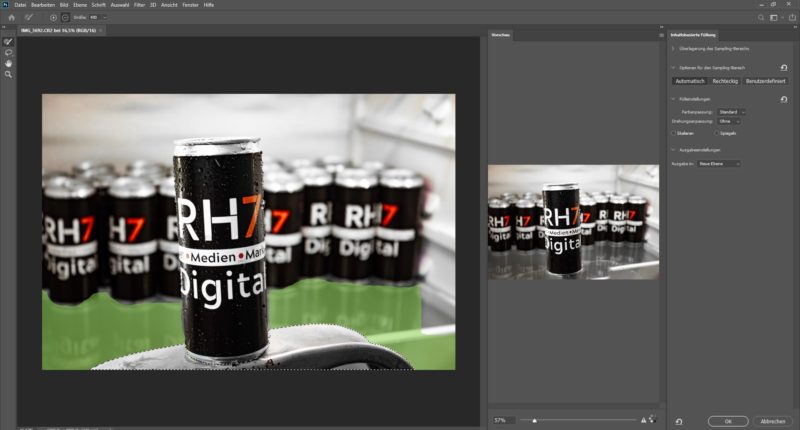The image size is (800, 430).
Task: Open the Hilfe menu
Action: click(x=209, y=5)
